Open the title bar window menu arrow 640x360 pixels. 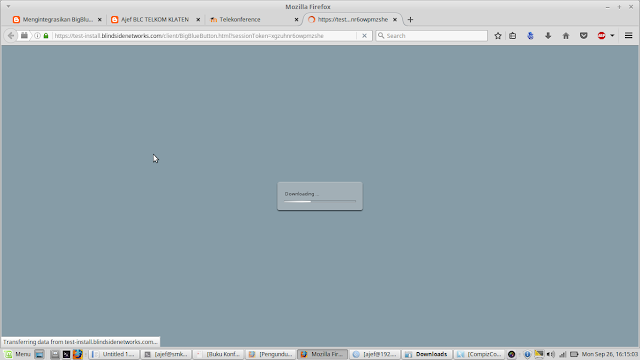8,7
